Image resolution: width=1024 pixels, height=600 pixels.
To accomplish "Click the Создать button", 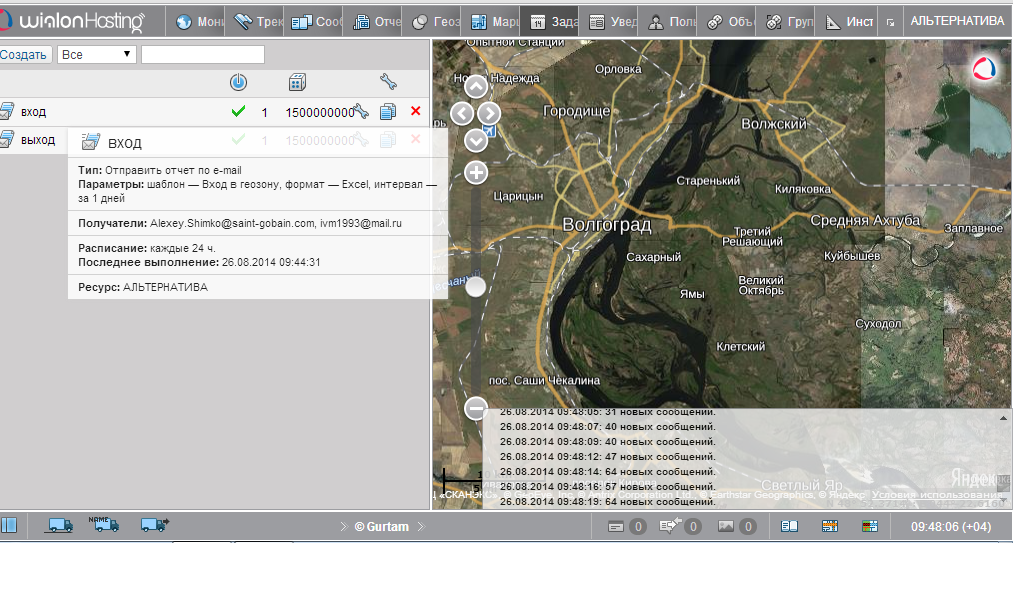I will click(x=24, y=54).
